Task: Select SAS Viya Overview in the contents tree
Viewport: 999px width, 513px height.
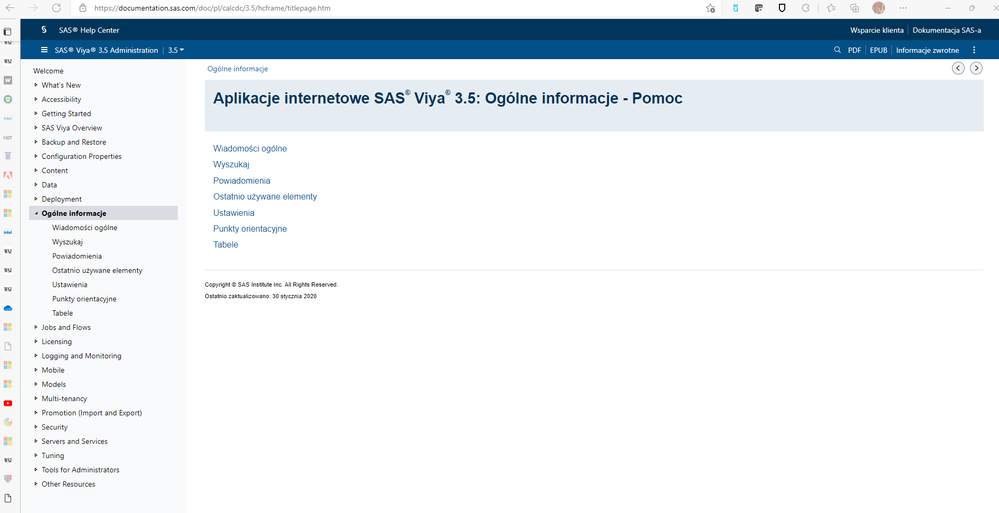Action: pyautogui.click(x=72, y=127)
